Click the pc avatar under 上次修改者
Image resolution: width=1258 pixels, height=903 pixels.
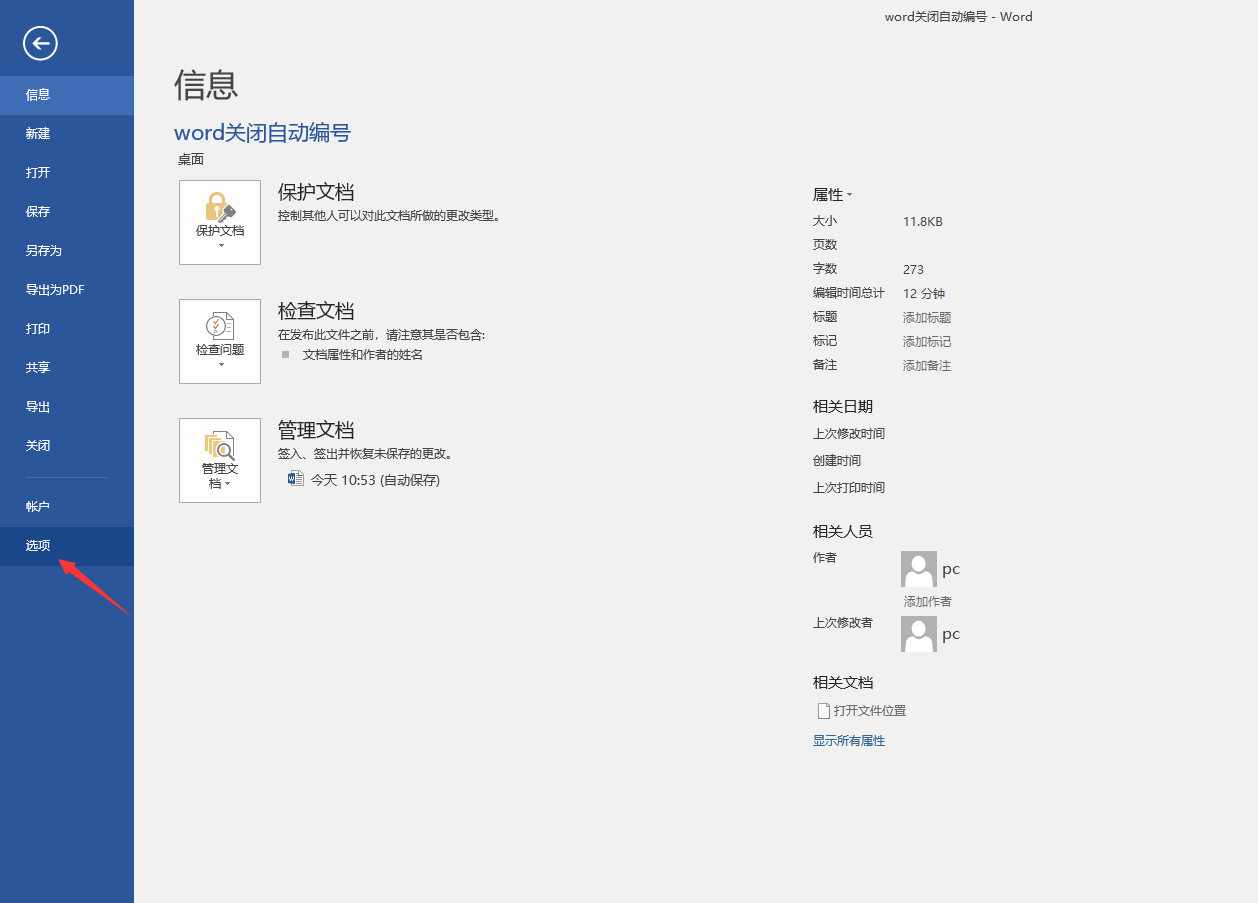[x=919, y=634]
